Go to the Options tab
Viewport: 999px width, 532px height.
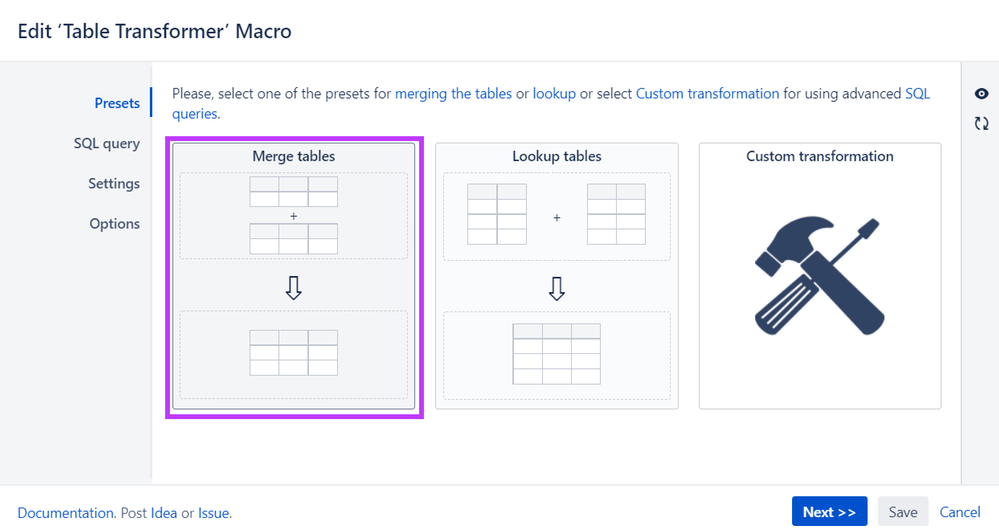115,224
